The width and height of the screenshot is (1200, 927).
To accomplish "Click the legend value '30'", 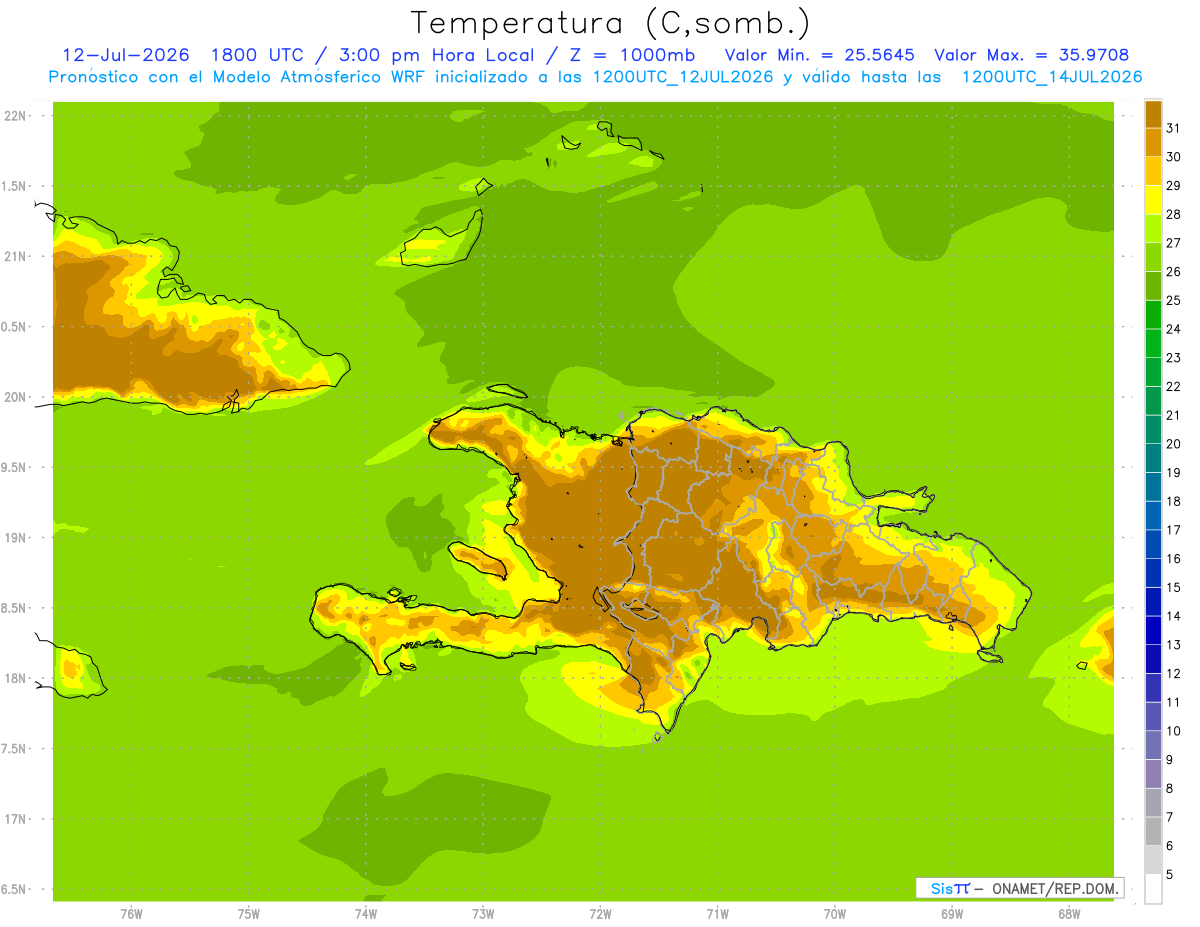I will click(x=1173, y=157).
